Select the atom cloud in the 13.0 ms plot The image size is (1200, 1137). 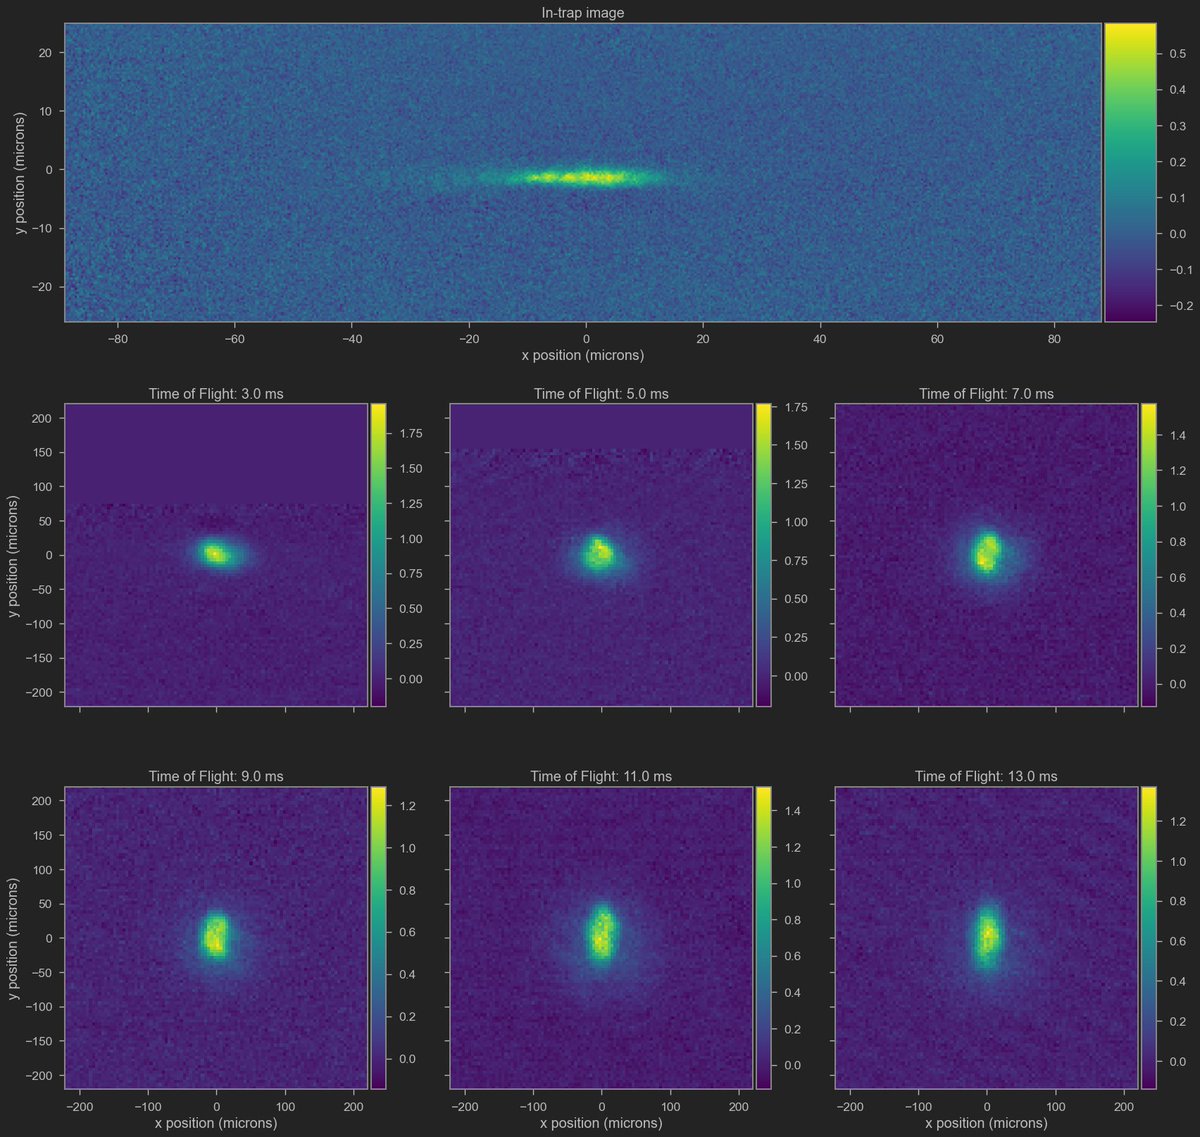[x=987, y=936]
